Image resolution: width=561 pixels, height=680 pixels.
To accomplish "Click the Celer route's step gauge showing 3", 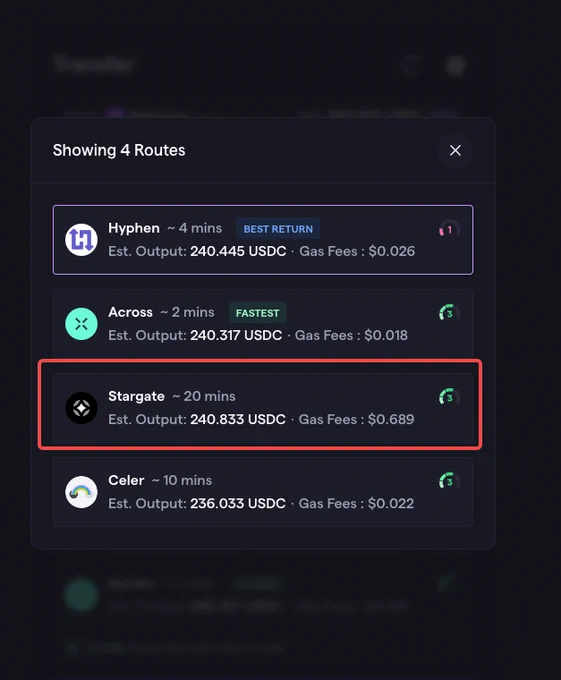I will pyautogui.click(x=449, y=481).
